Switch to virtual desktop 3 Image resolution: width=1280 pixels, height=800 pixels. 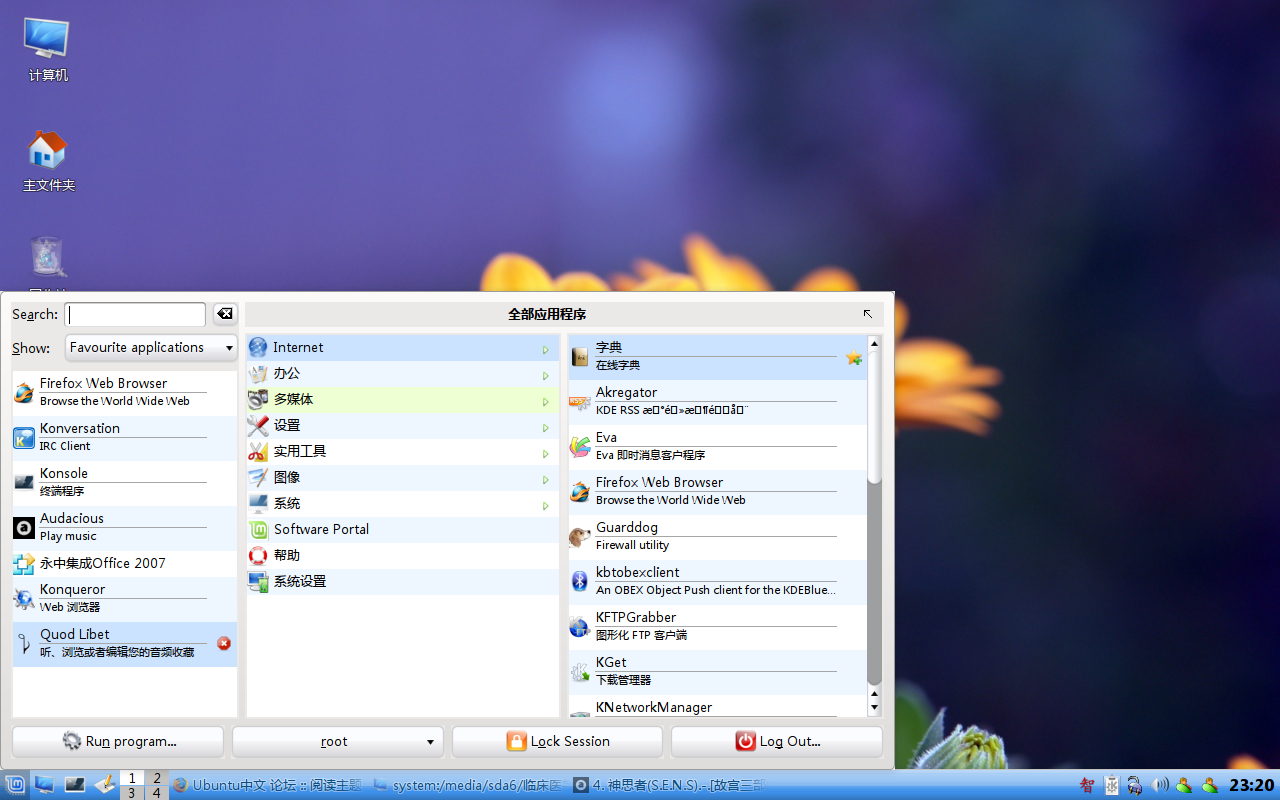click(x=132, y=793)
